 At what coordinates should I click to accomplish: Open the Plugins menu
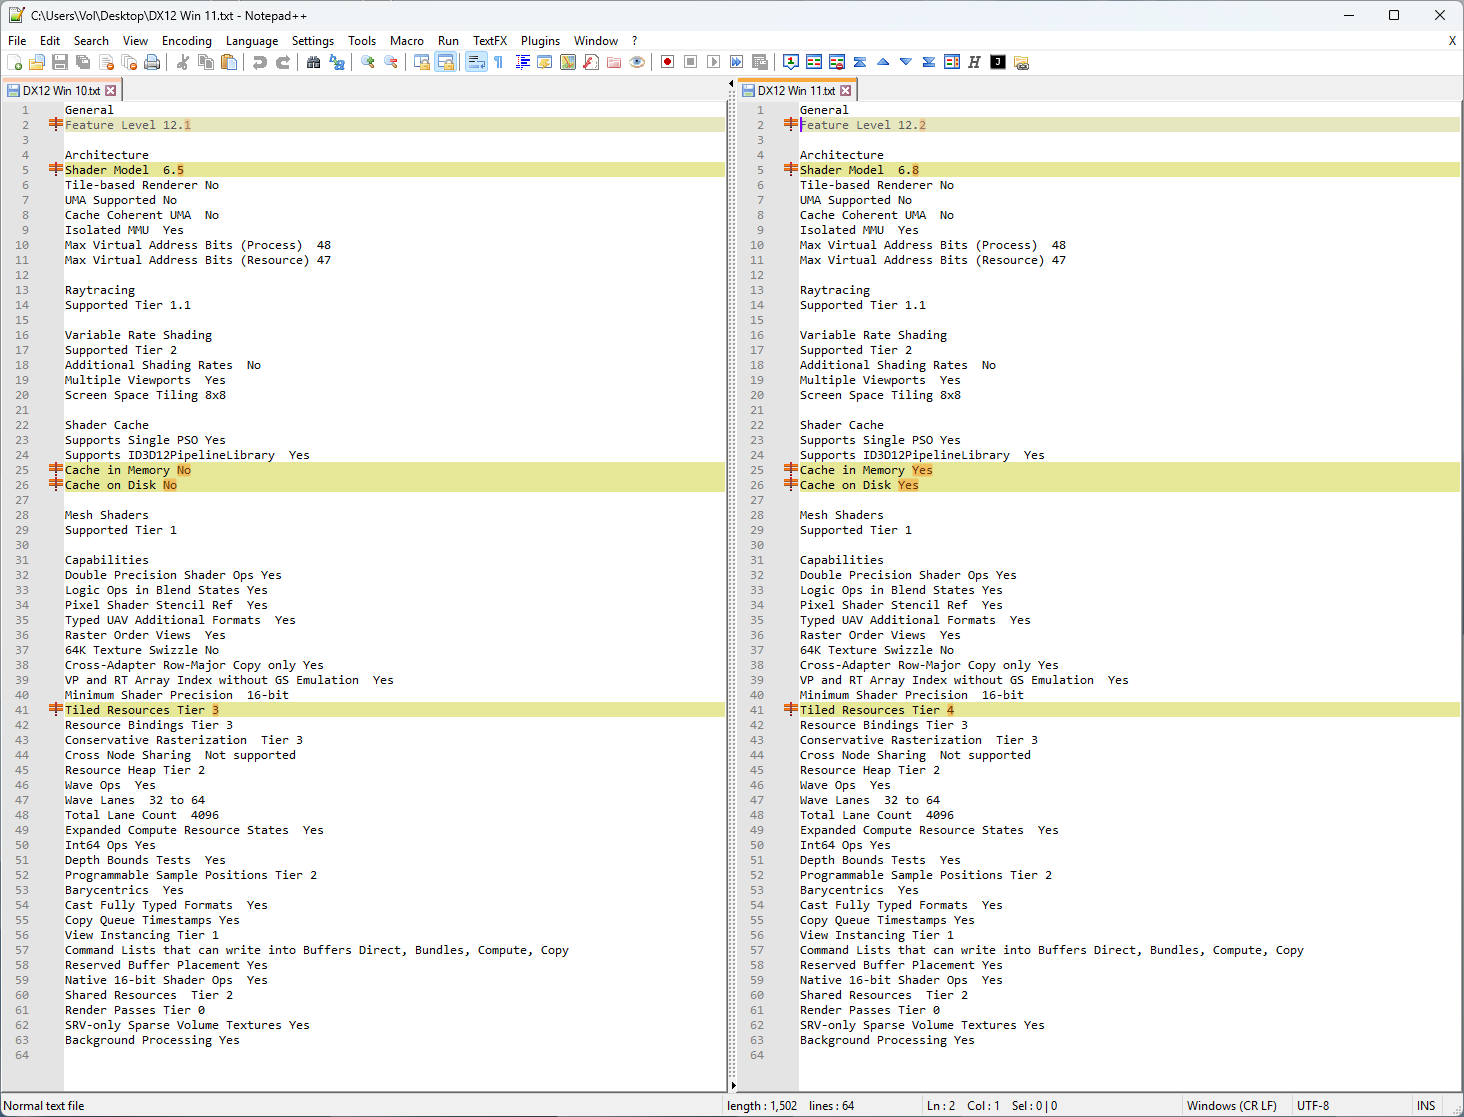[x=540, y=41]
